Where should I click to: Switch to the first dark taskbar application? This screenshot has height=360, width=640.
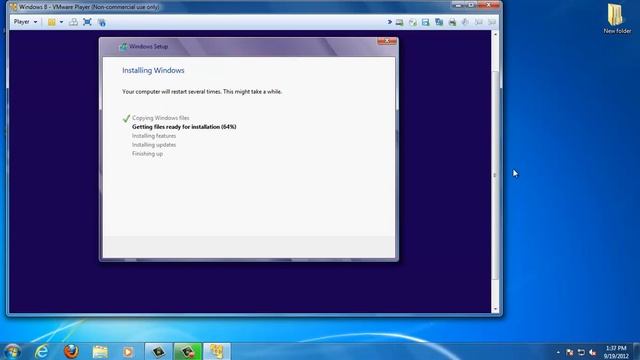(x=159, y=351)
